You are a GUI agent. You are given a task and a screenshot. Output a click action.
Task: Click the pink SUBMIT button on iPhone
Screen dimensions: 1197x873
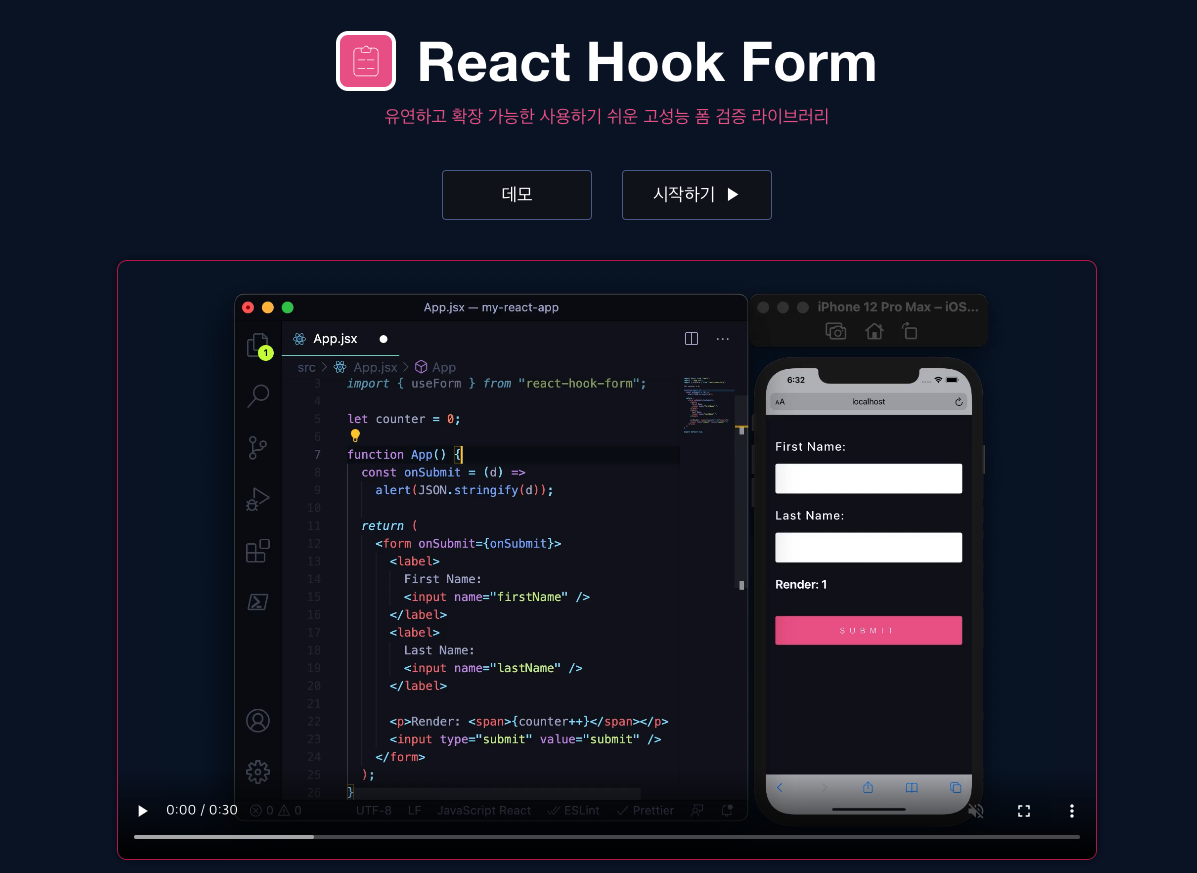point(869,630)
